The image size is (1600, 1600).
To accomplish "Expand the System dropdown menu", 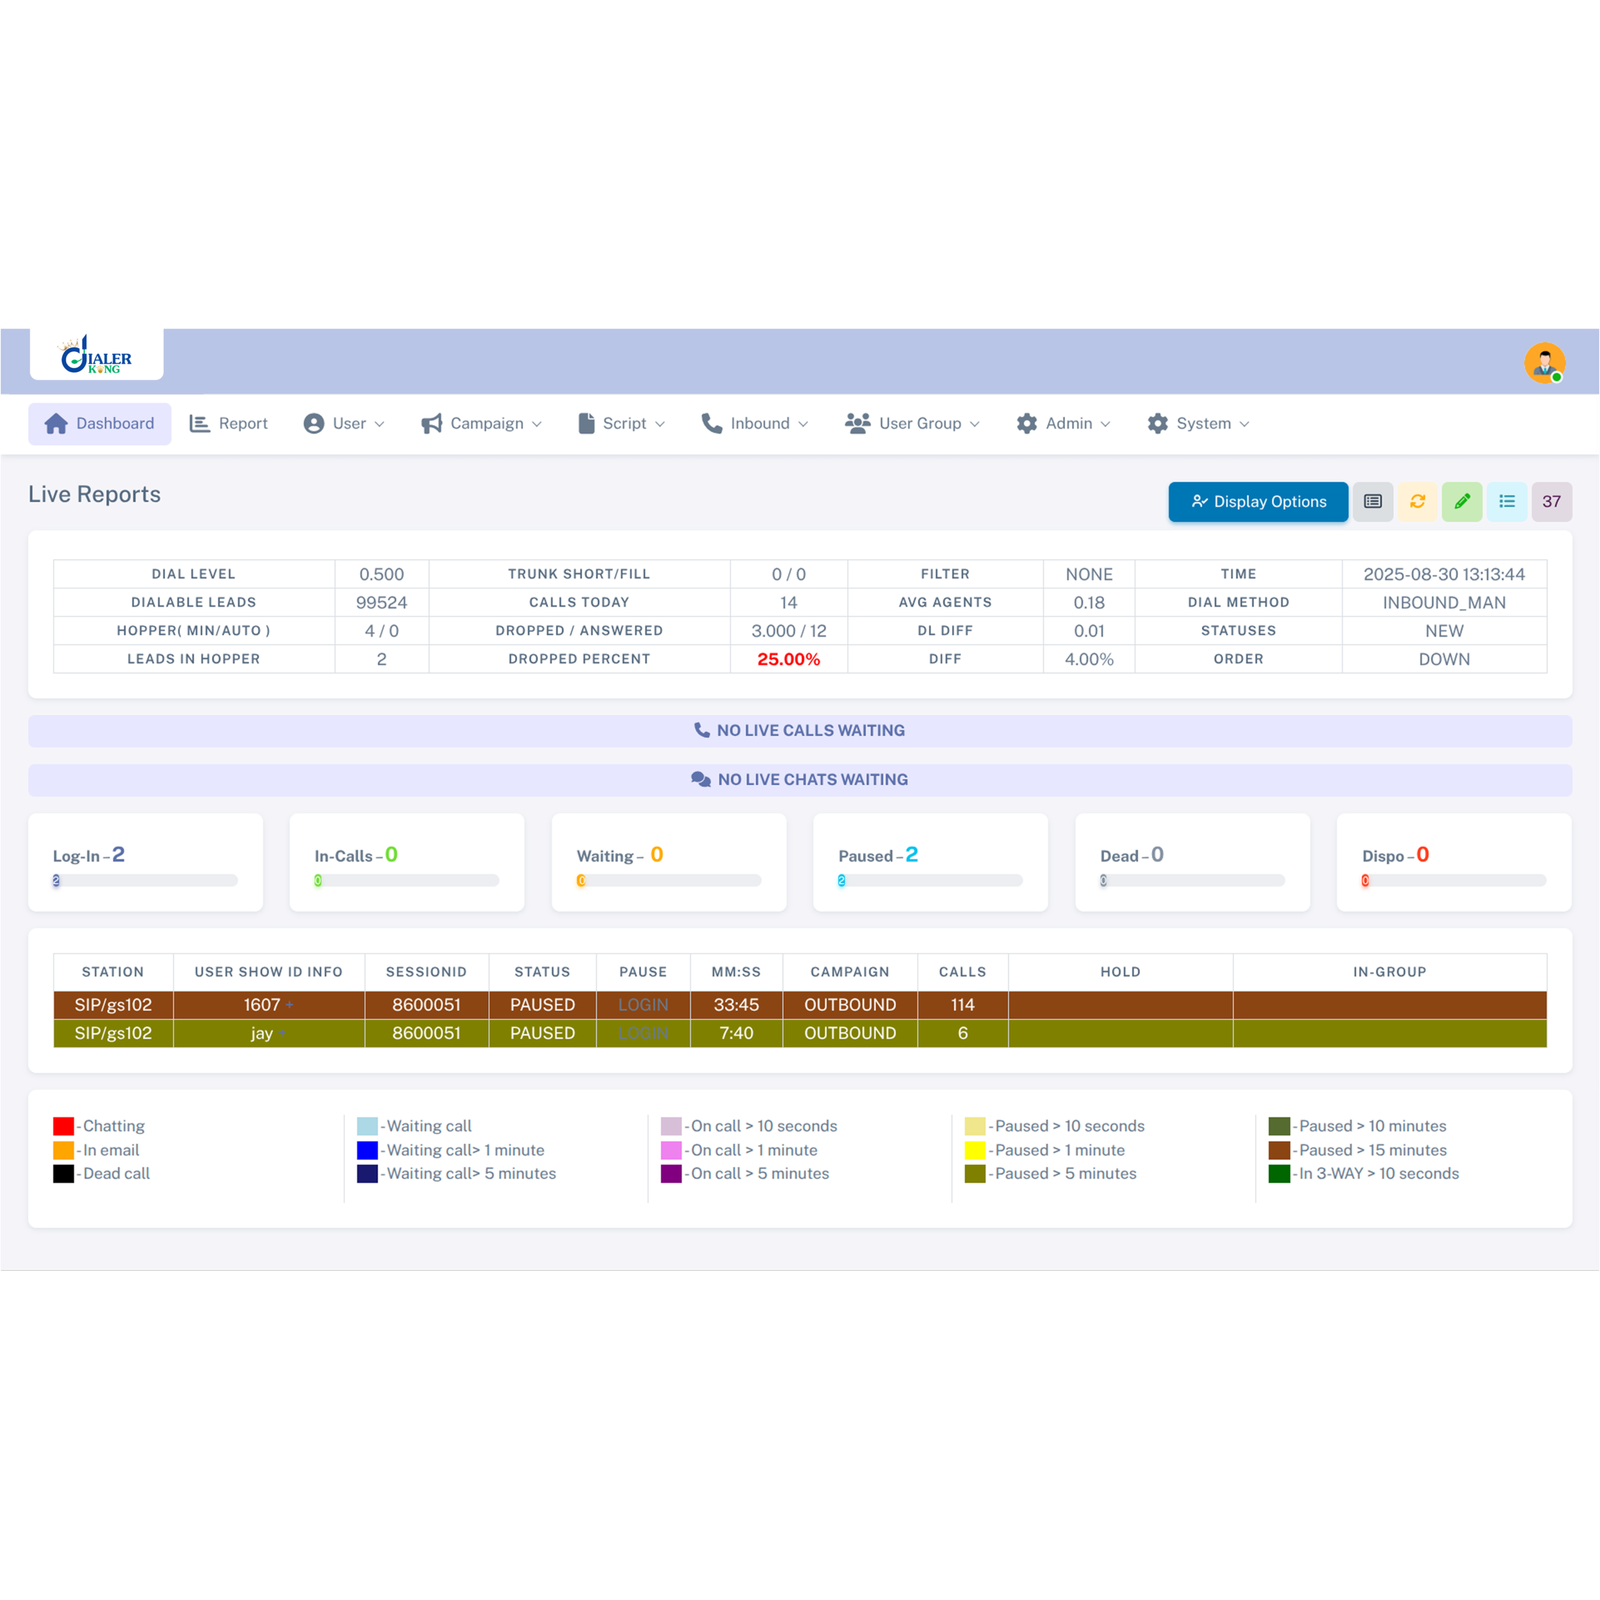I will click(1199, 424).
